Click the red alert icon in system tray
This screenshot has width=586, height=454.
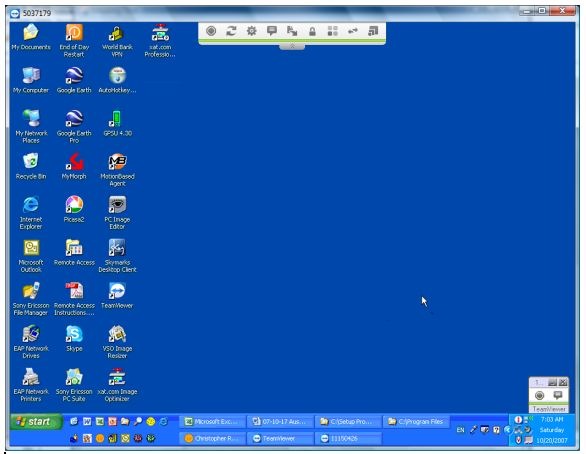pos(518,420)
